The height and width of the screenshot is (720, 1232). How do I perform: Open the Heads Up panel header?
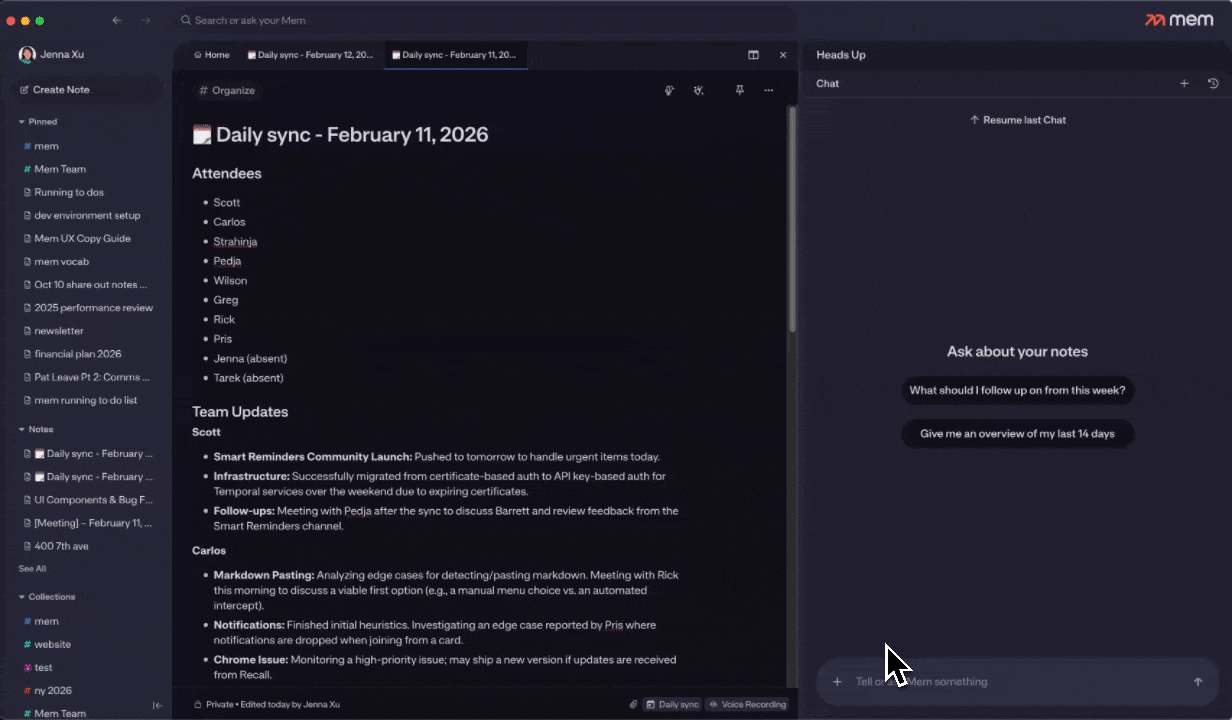click(x=841, y=55)
